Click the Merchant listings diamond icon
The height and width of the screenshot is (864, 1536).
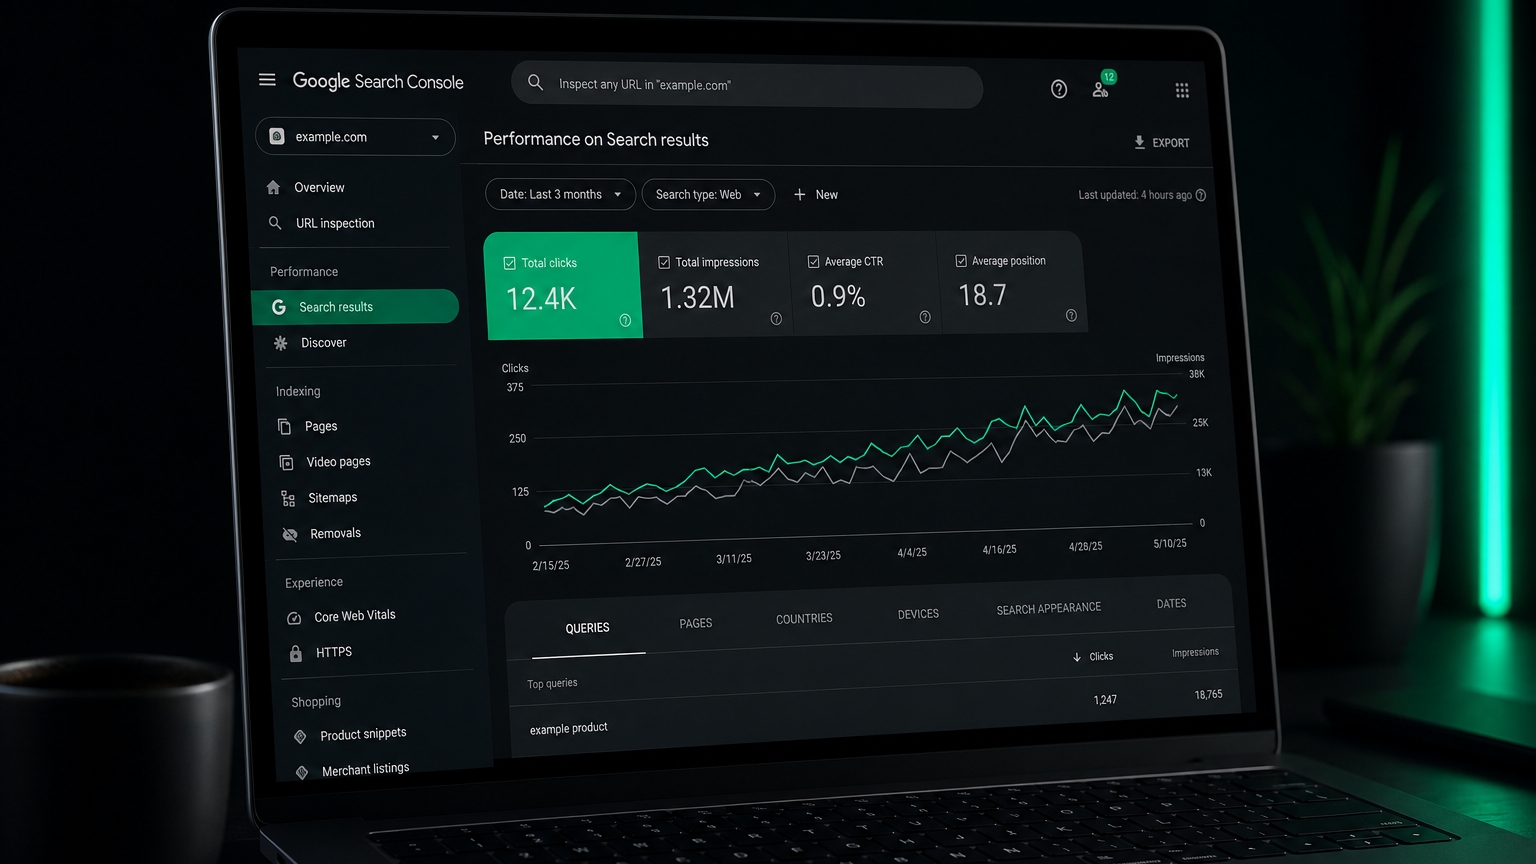(x=302, y=772)
